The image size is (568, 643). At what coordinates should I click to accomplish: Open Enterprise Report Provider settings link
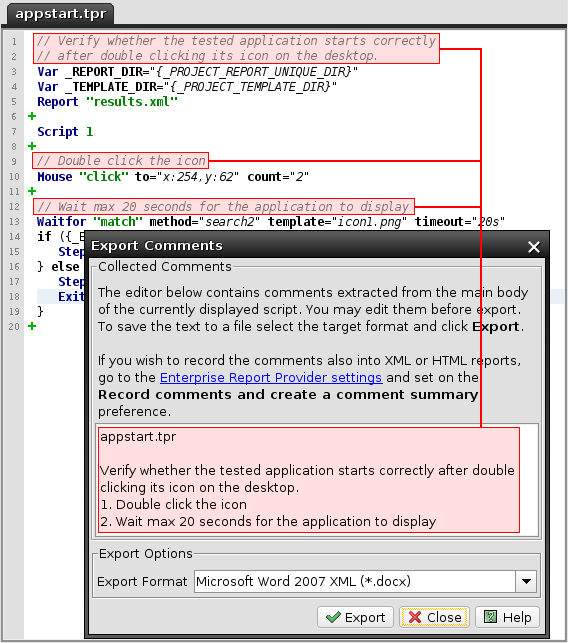pos(271,377)
